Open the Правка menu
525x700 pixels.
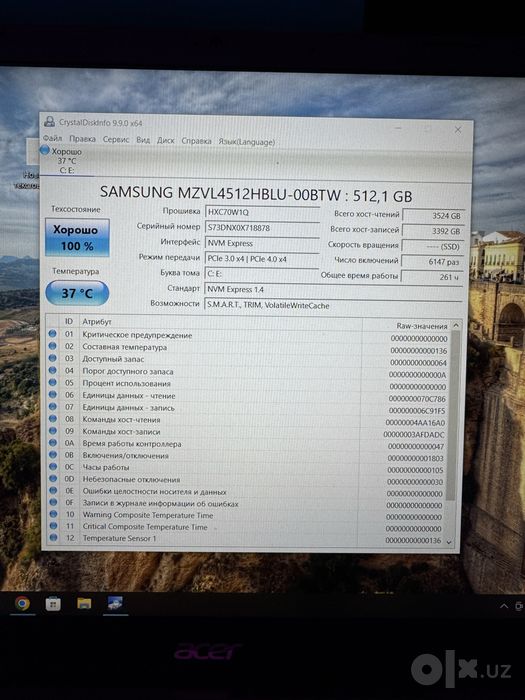tap(82, 139)
